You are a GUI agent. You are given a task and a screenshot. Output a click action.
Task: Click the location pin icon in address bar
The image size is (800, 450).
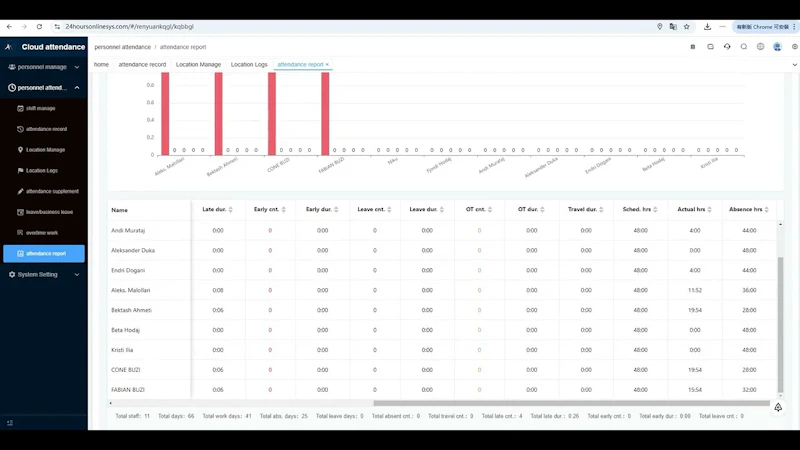point(660,27)
